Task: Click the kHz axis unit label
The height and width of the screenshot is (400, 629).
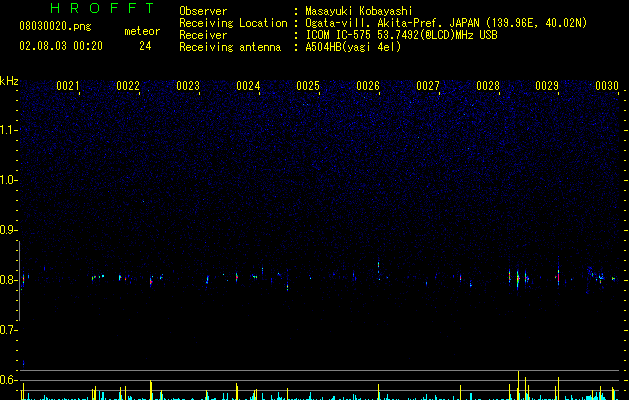Action: [9, 81]
